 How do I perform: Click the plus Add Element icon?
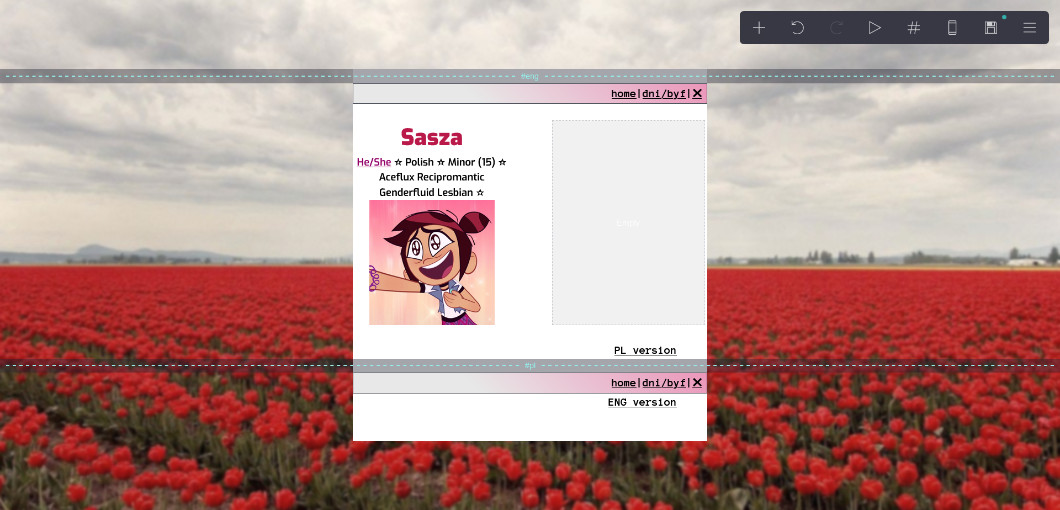759,28
